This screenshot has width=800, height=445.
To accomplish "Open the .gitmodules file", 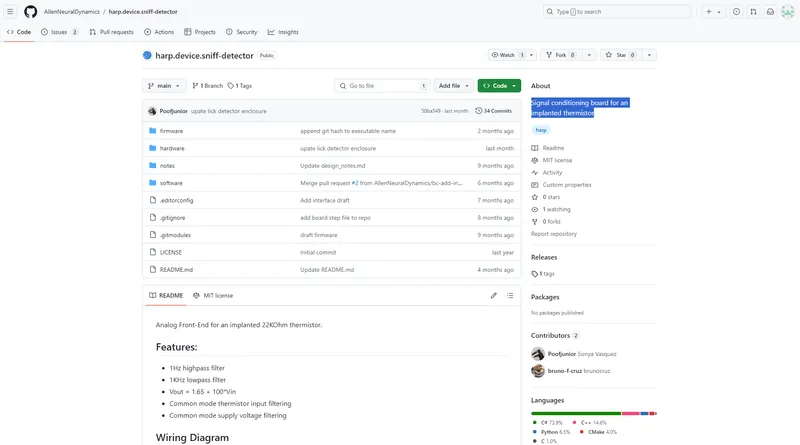I will (175, 235).
